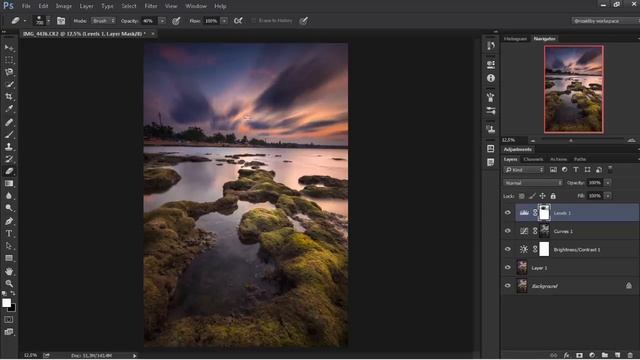Select the History Brush tool
640x360 pixels.
tap(9, 159)
